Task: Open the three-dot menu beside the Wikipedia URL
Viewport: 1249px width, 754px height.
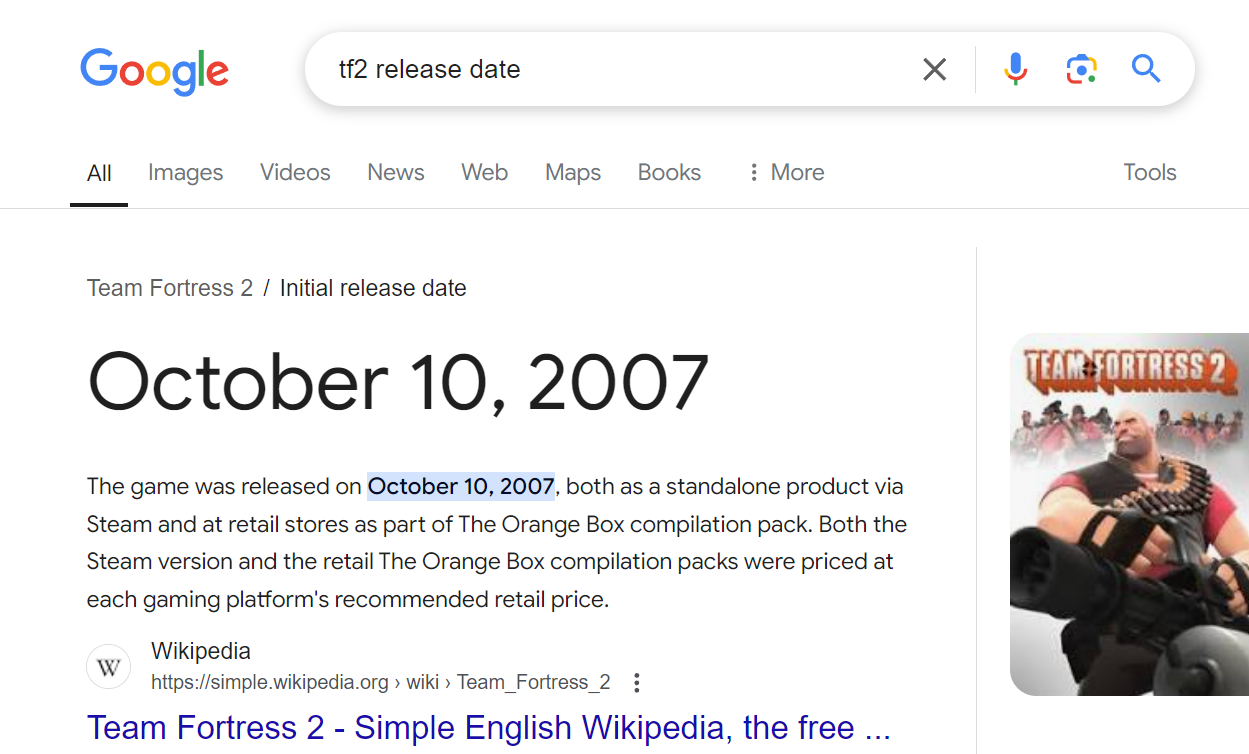Action: click(636, 683)
